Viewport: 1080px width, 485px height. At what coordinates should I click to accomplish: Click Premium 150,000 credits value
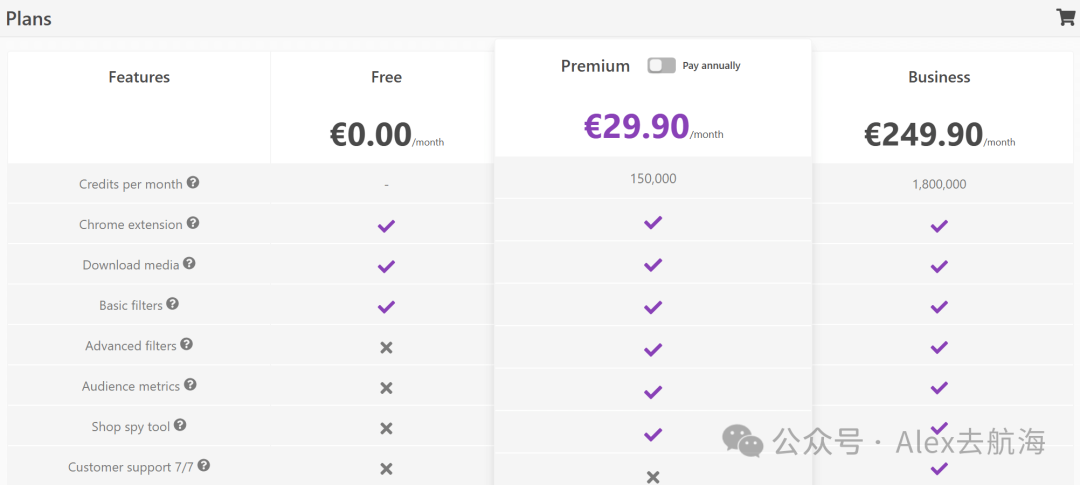pos(653,179)
